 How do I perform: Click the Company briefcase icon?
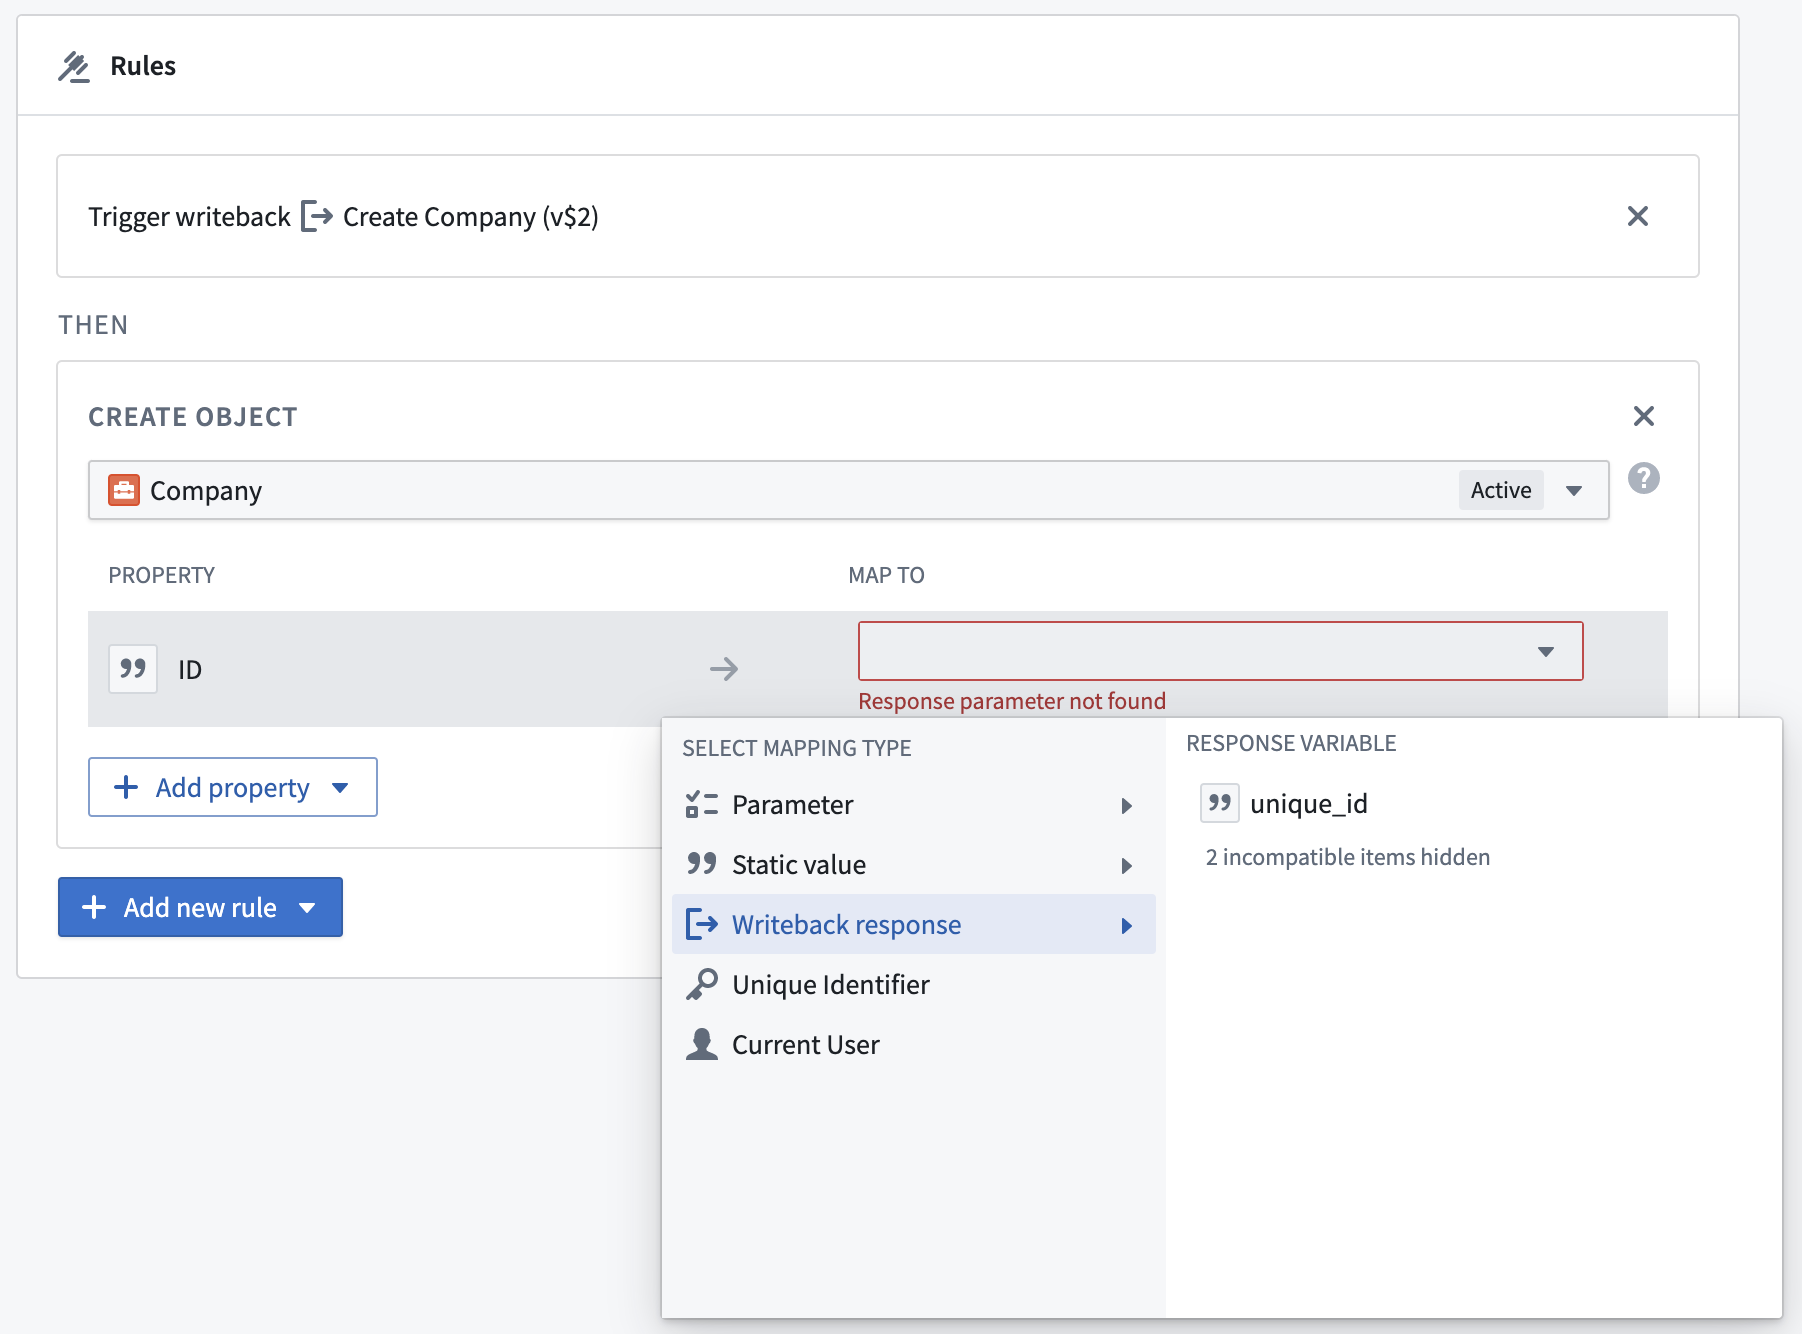coord(124,490)
